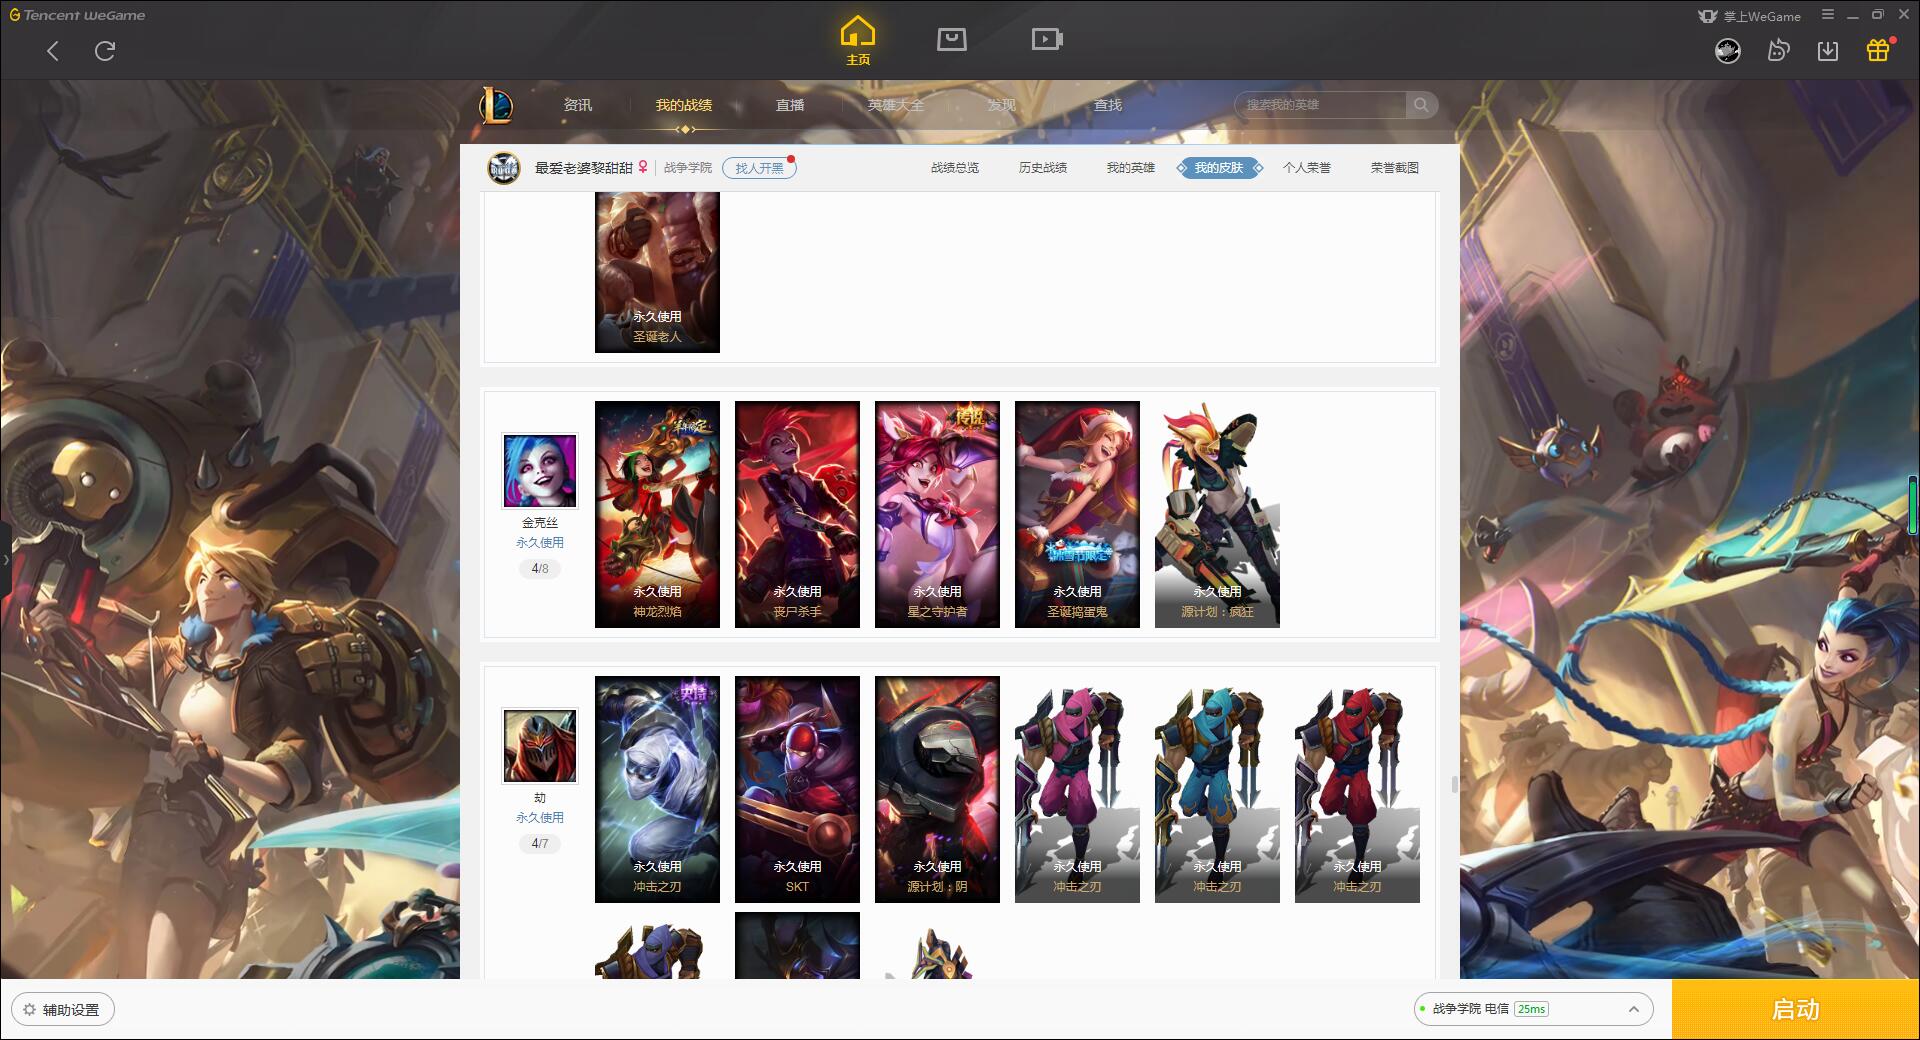This screenshot has width=1920, height=1040.
Task: Go back with the left arrow
Action: click(x=53, y=51)
